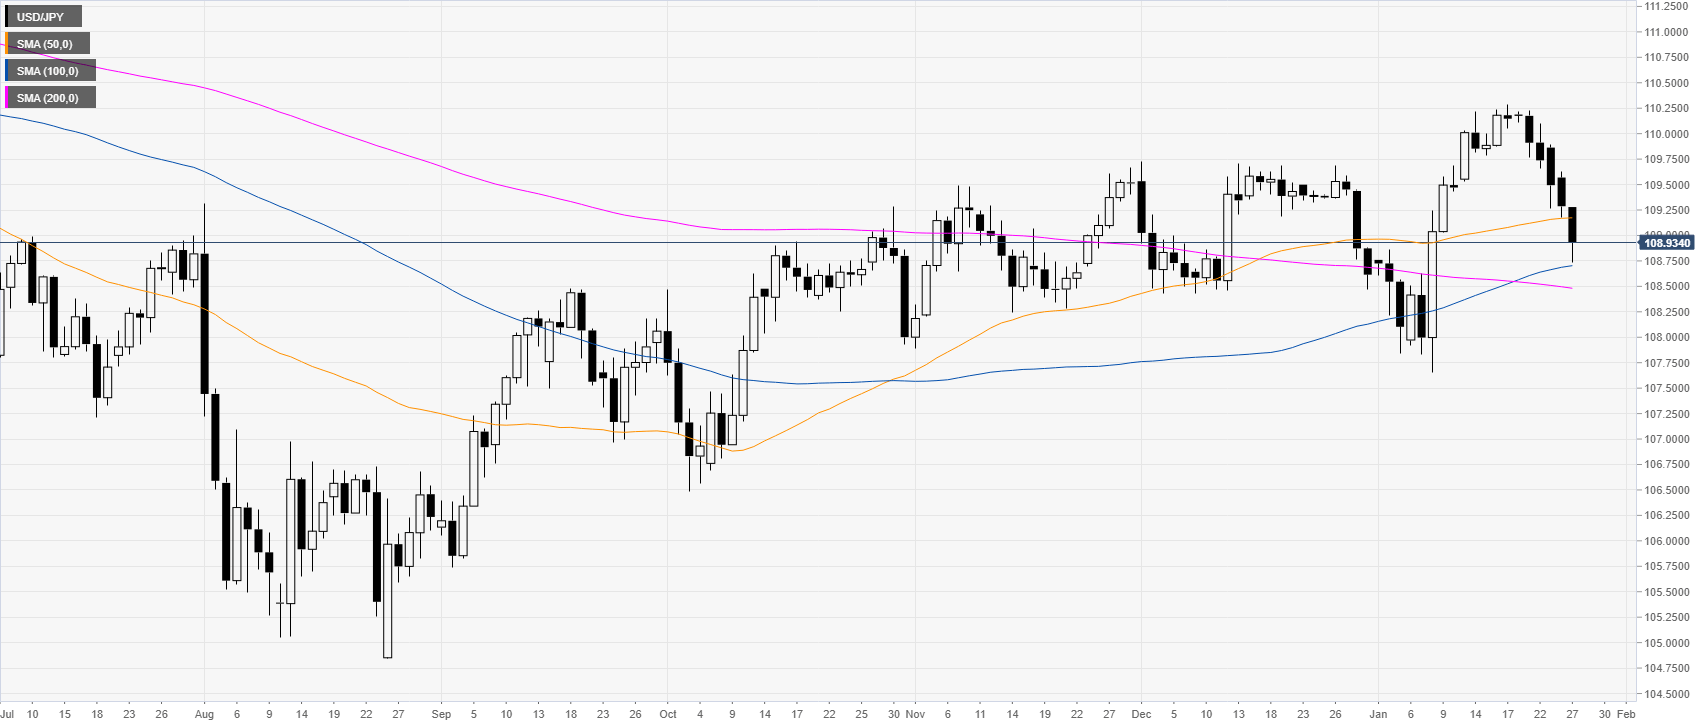This screenshot has height=727, width=1707.
Task: Click the magenta SMA 200 color marker
Action: point(6,98)
